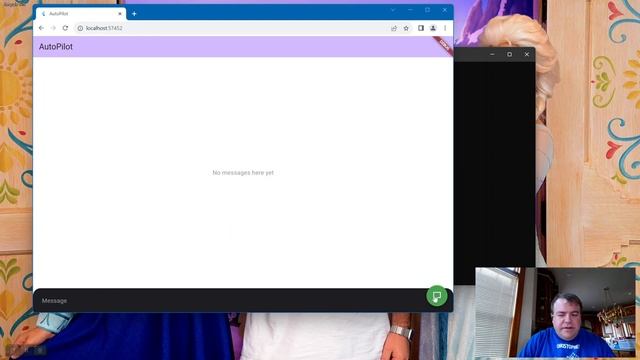Select the AutoPilot browser tab
This screenshot has width=640, height=360.
[81, 13]
